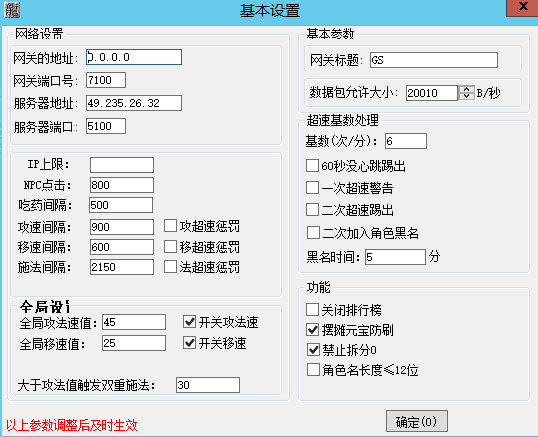The height and width of the screenshot is (437, 538).
Task: Click the 全局攻法速值 field showing 45
Action: (x=134, y=322)
